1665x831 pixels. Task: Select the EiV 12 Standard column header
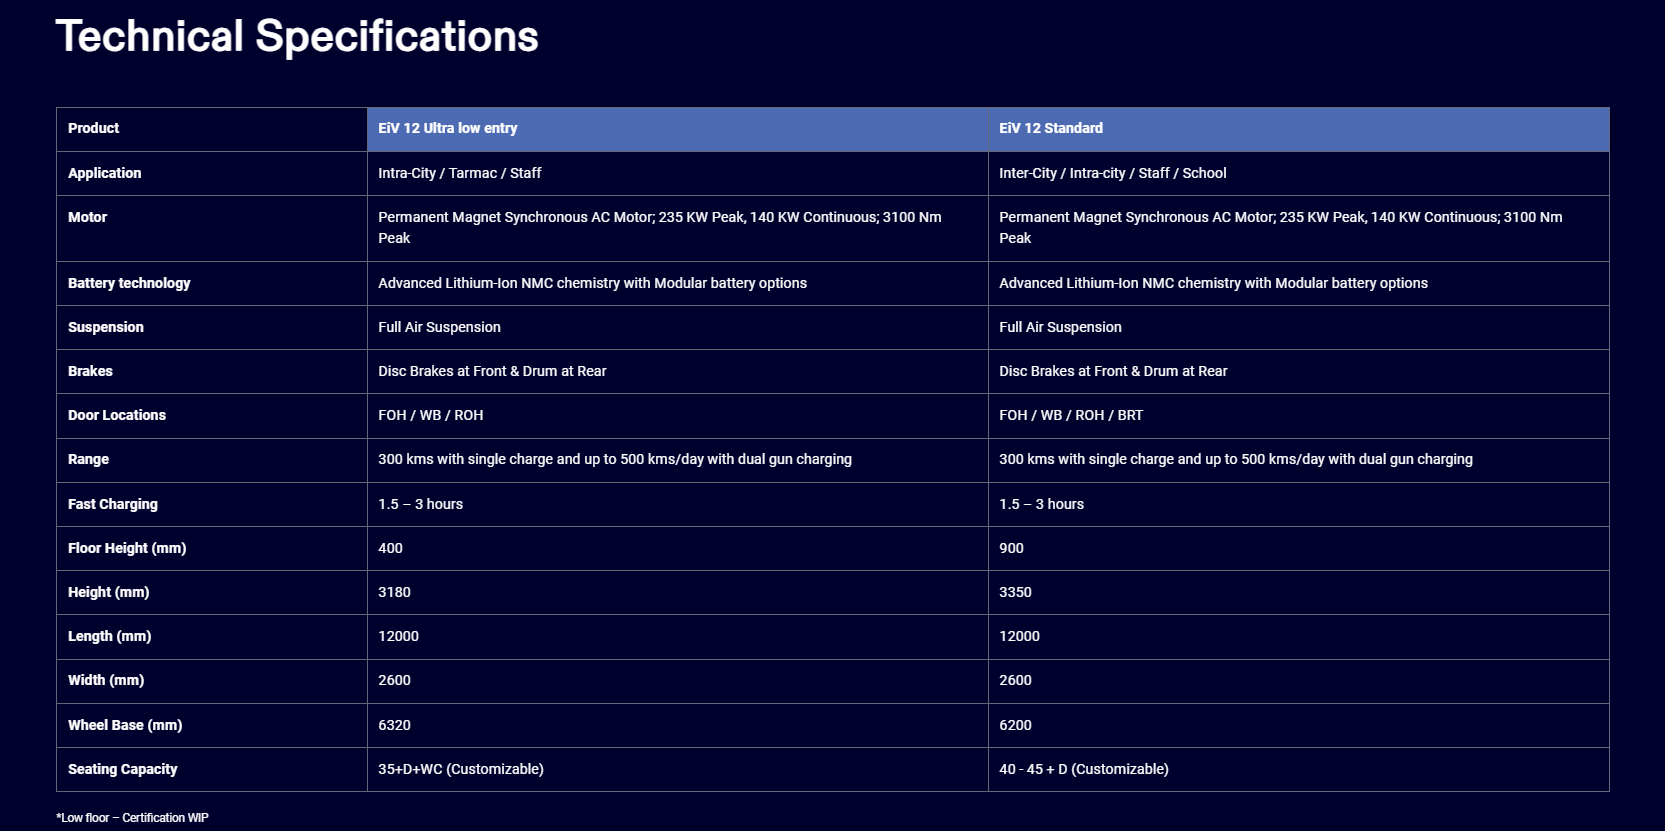click(1051, 128)
